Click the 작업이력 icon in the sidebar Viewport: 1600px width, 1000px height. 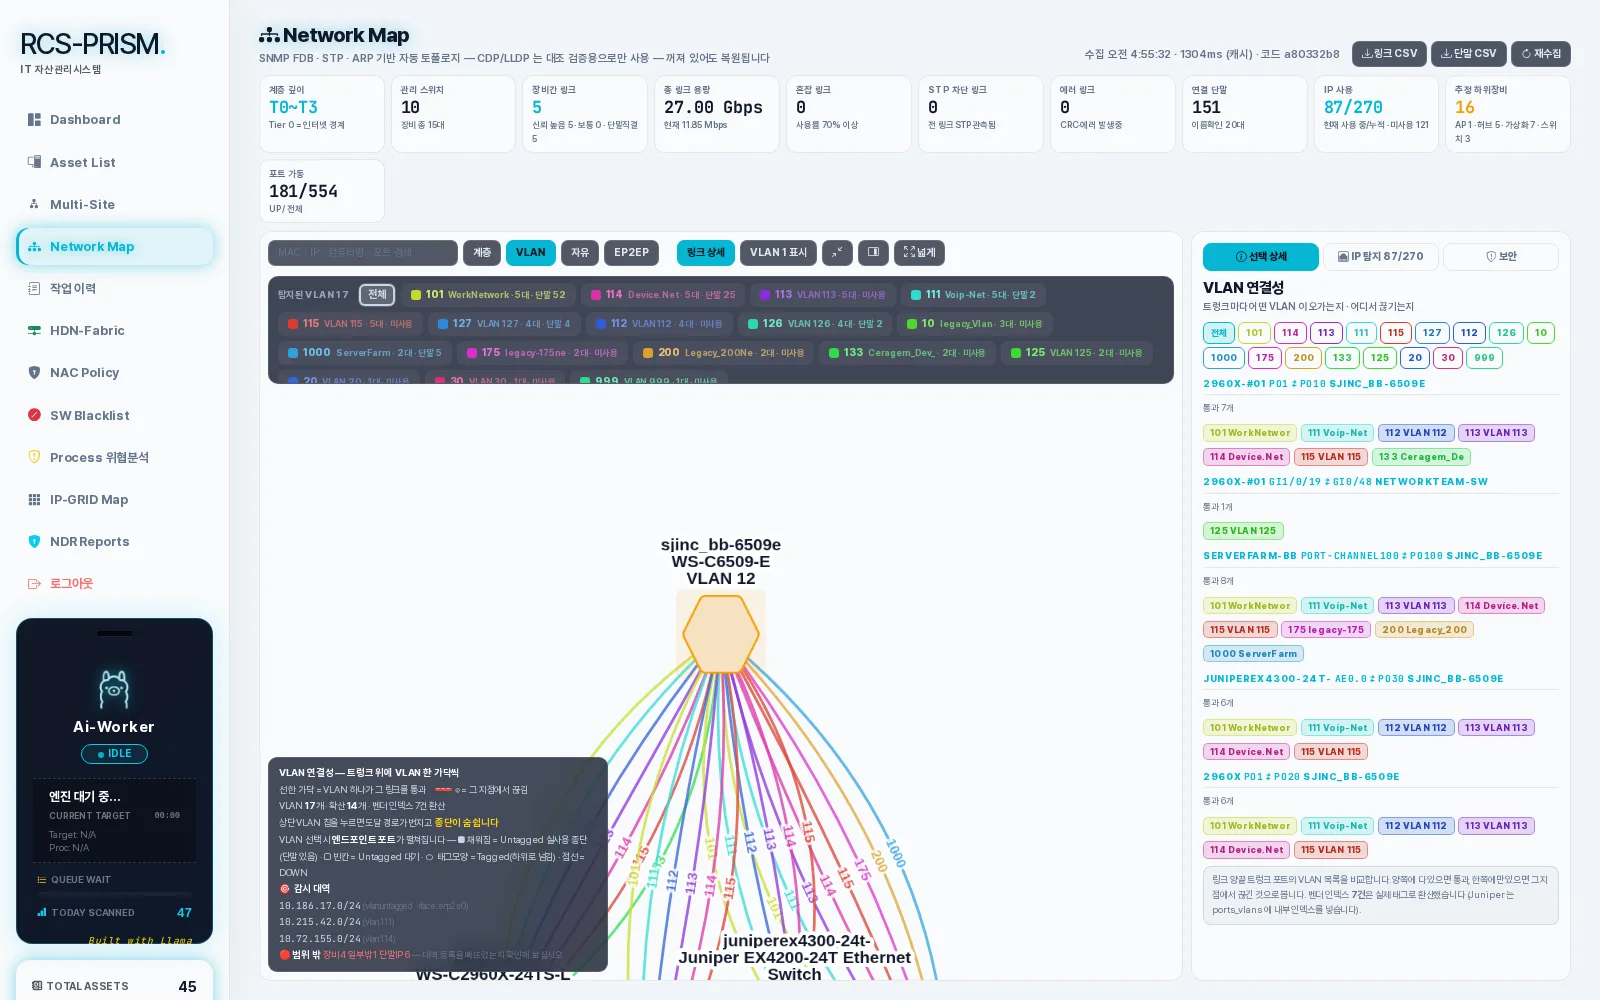point(34,288)
